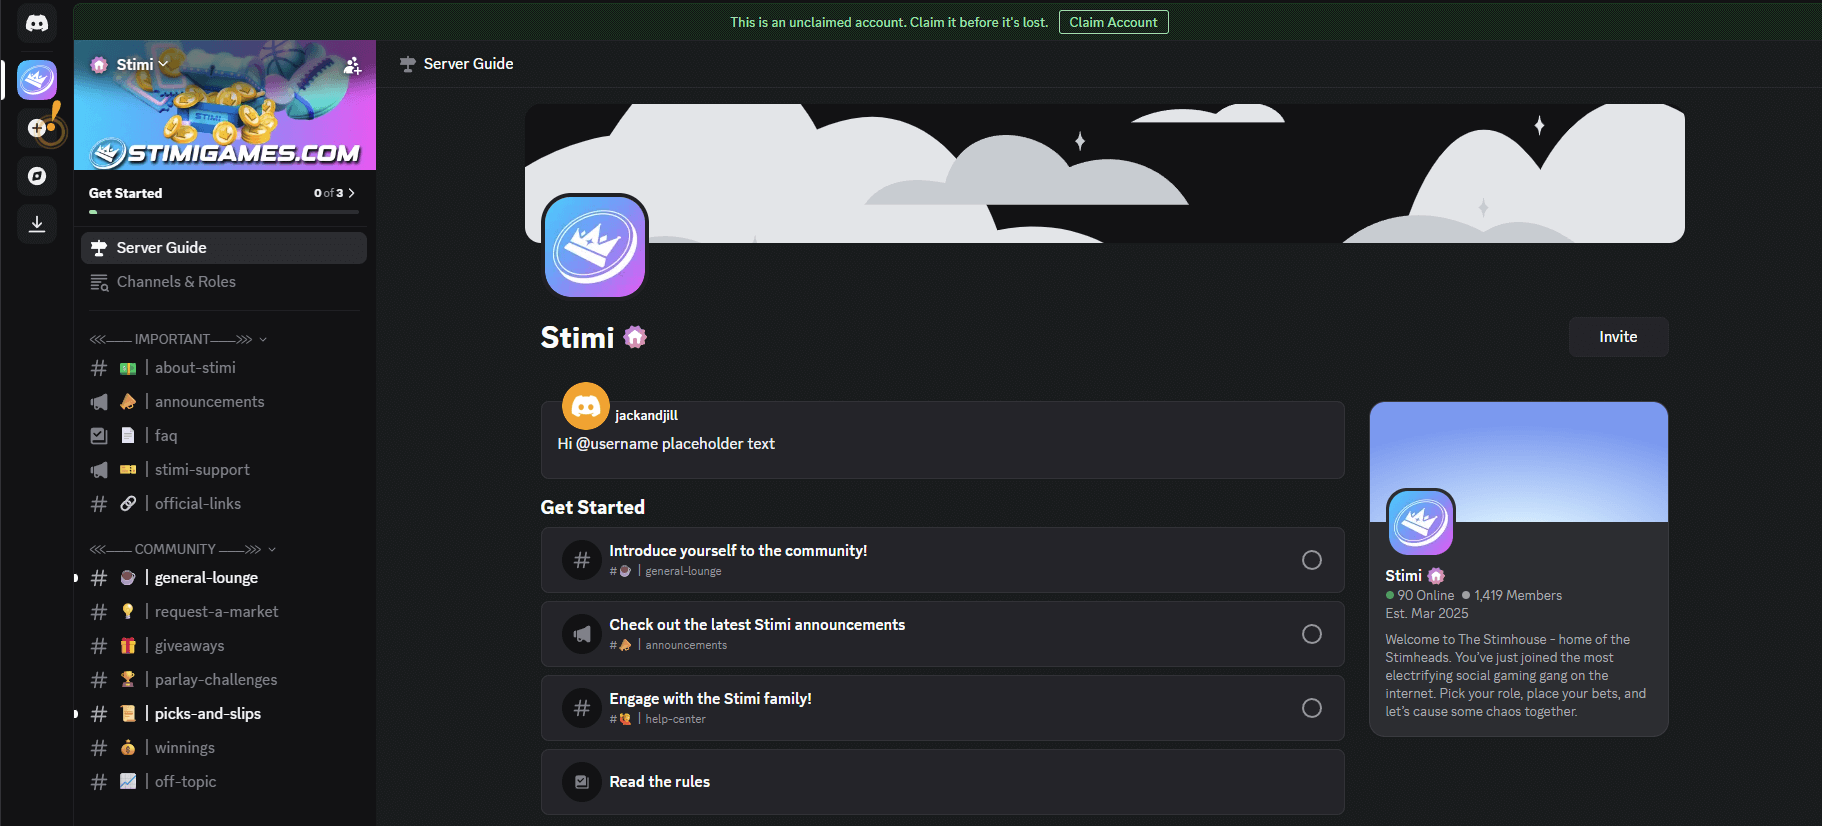
Task: Open Discord direct messages home icon
Action: tap(37, 23)
